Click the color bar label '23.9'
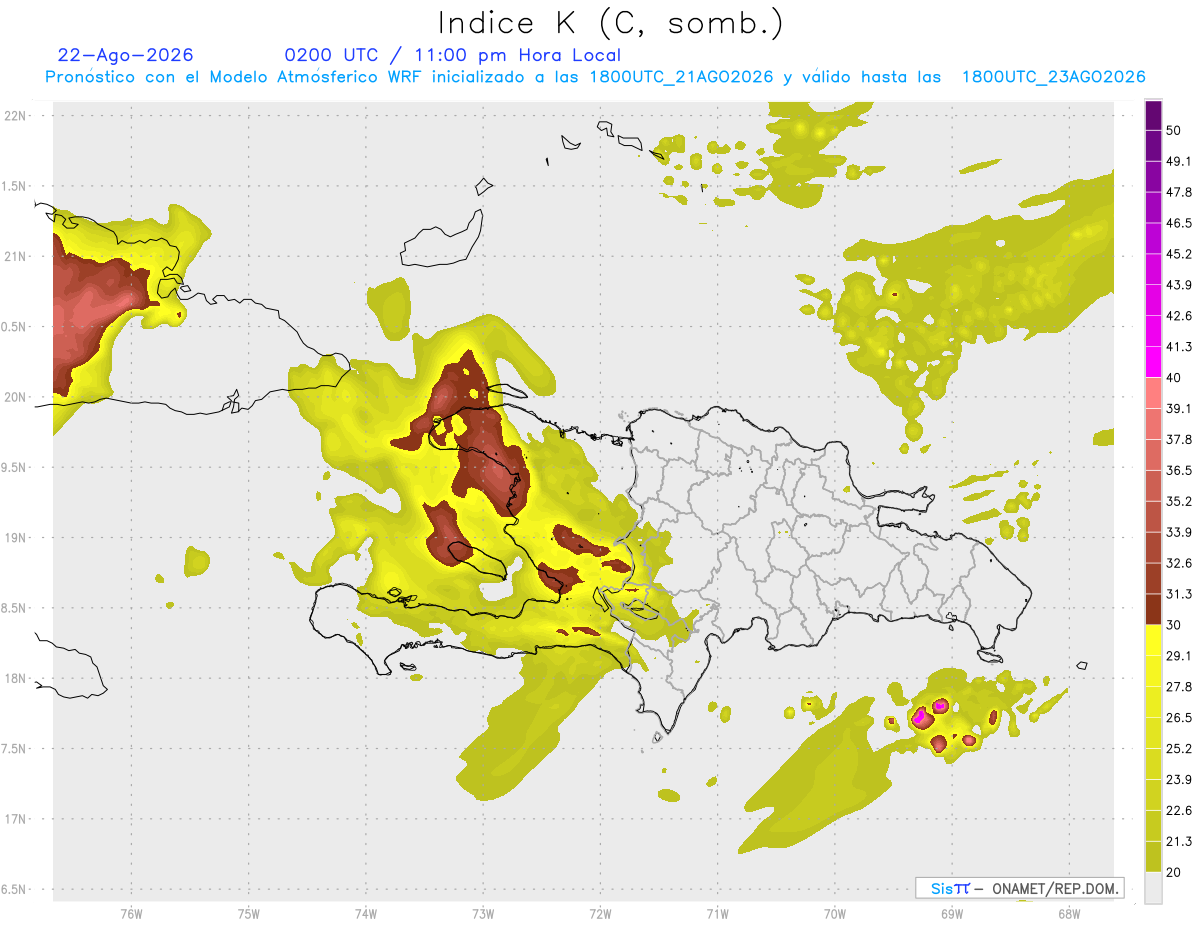 click(x=1179, y=780)
